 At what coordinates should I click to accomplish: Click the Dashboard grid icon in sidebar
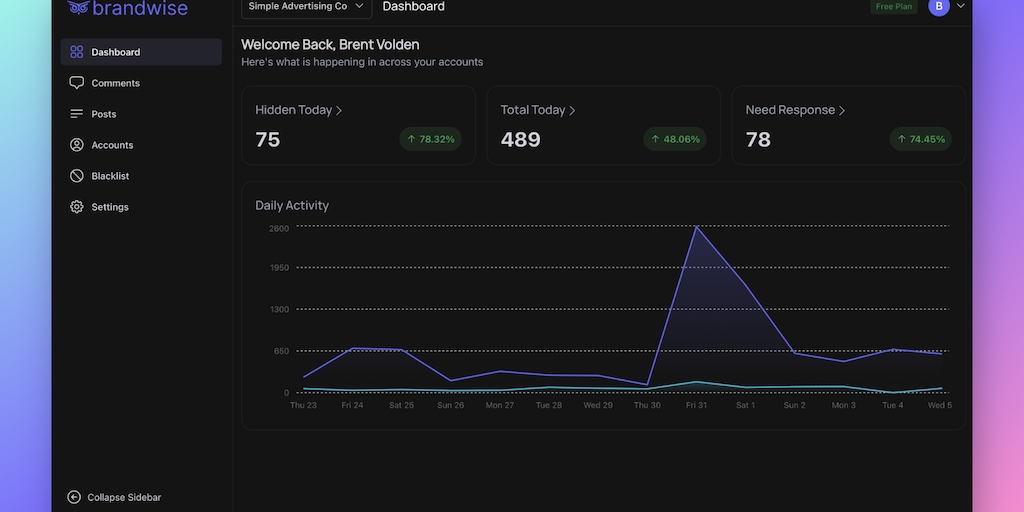click(x=76, y=52)
